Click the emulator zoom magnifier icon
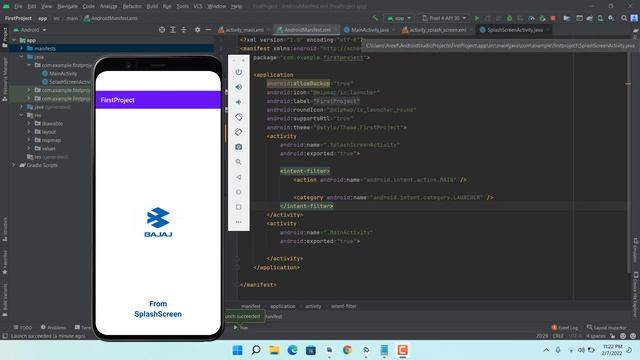This screenshot has width=640, height=360. coord(239,162)
